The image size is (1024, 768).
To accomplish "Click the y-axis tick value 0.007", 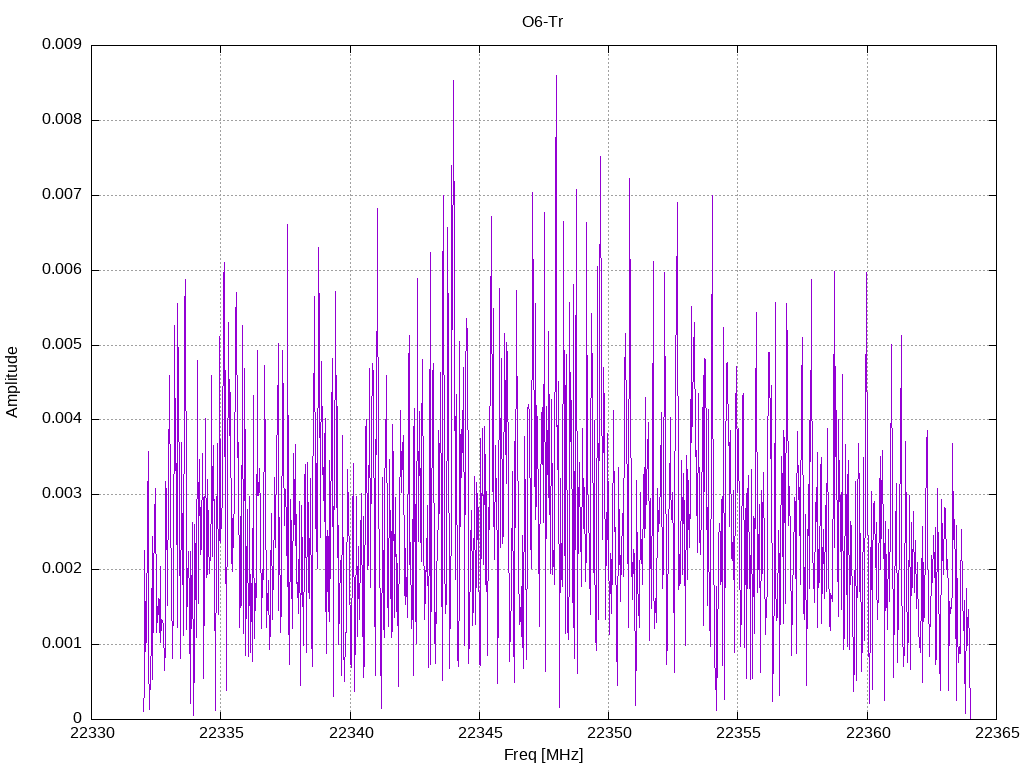I will [62, 195].
